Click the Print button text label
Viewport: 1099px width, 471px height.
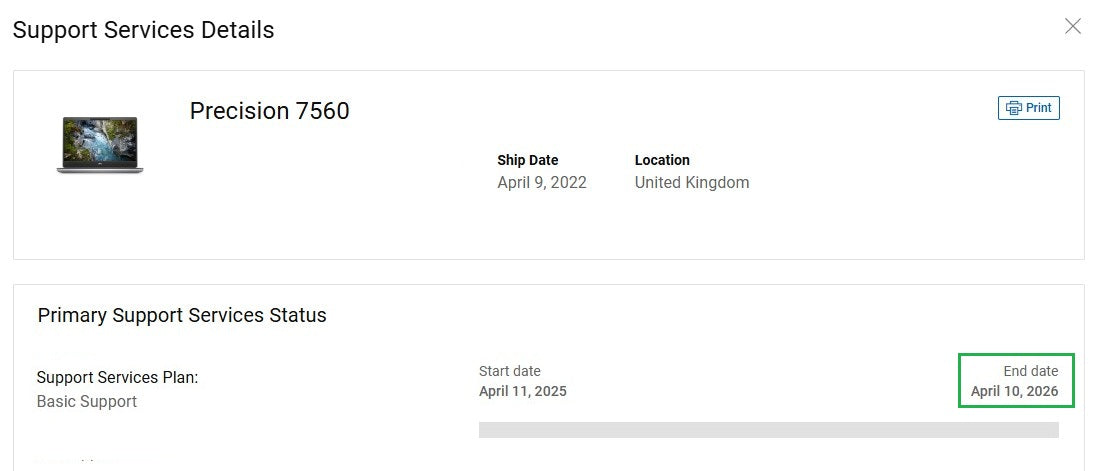point(1039,108)
